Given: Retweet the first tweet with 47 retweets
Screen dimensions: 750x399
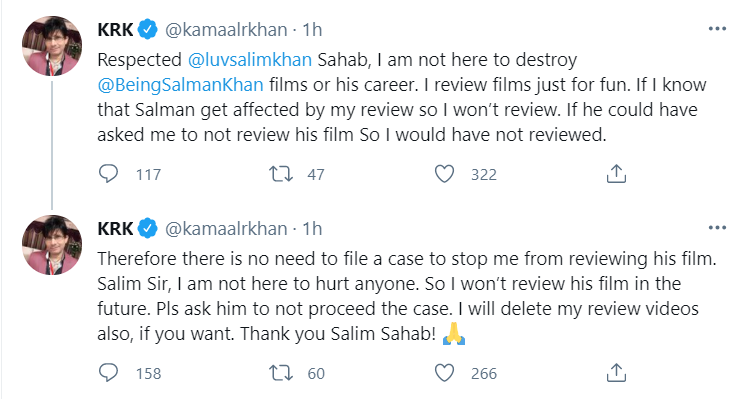Looking at the screenshot, I should [281, 174].
